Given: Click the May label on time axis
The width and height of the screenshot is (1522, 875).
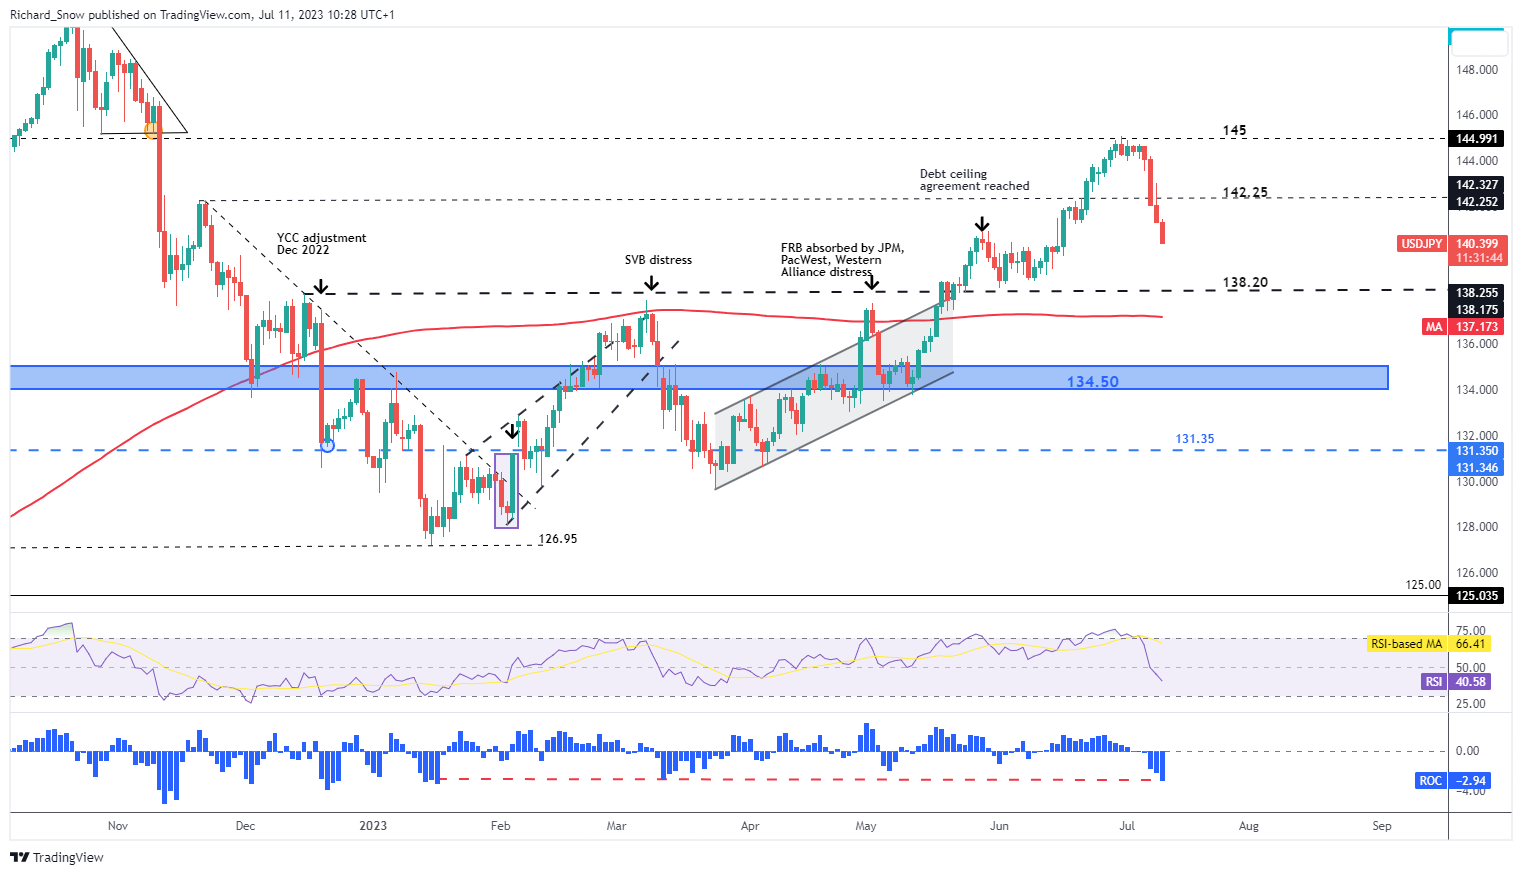Looking at the screenshot, I should (866, 826).
